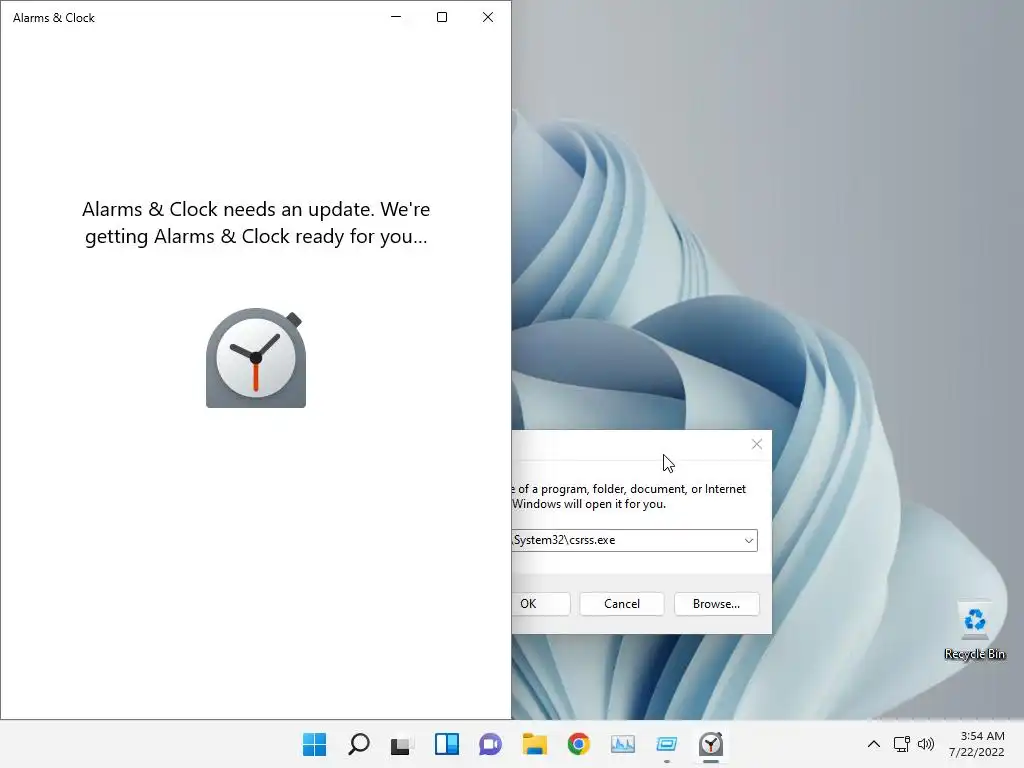Open taskbar Search magnifier
The height and width of the screenshot is (768, 1024).
pos(359,744)
